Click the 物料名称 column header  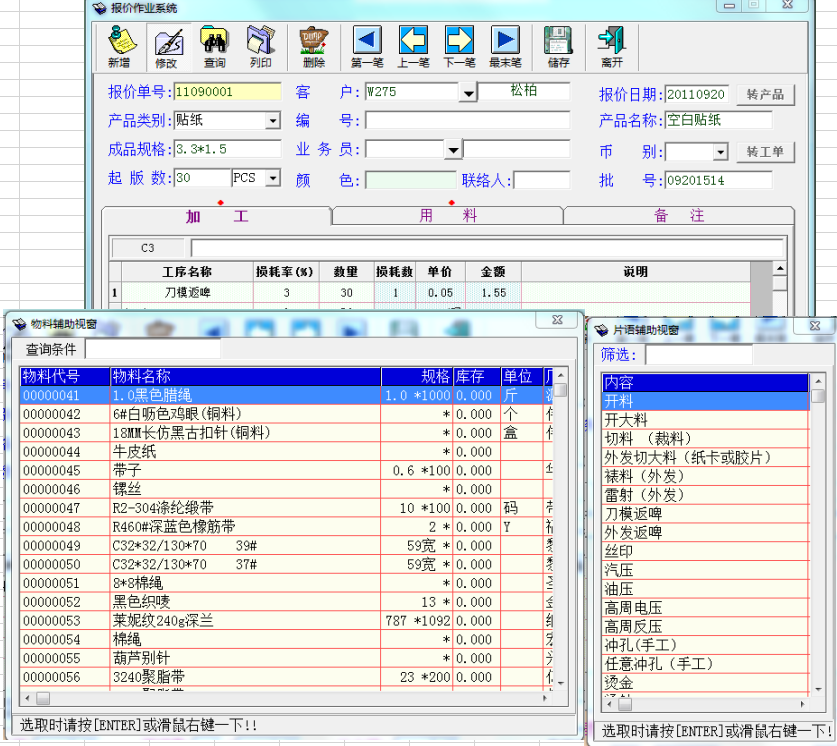coord(245,376)
